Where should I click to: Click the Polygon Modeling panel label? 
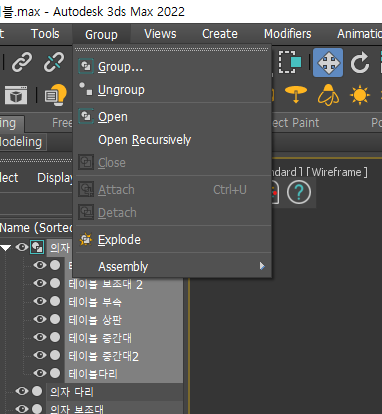click(x=21, y=142)
